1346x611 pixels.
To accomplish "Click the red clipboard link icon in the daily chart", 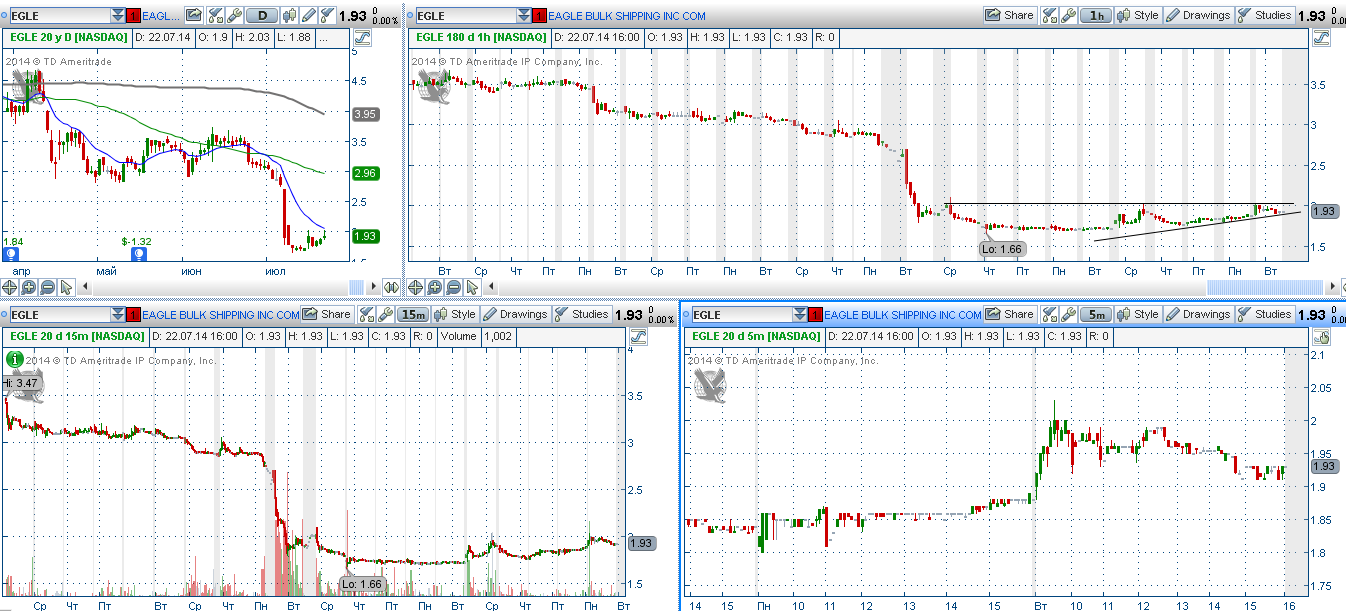I will (x=134, y=15).
